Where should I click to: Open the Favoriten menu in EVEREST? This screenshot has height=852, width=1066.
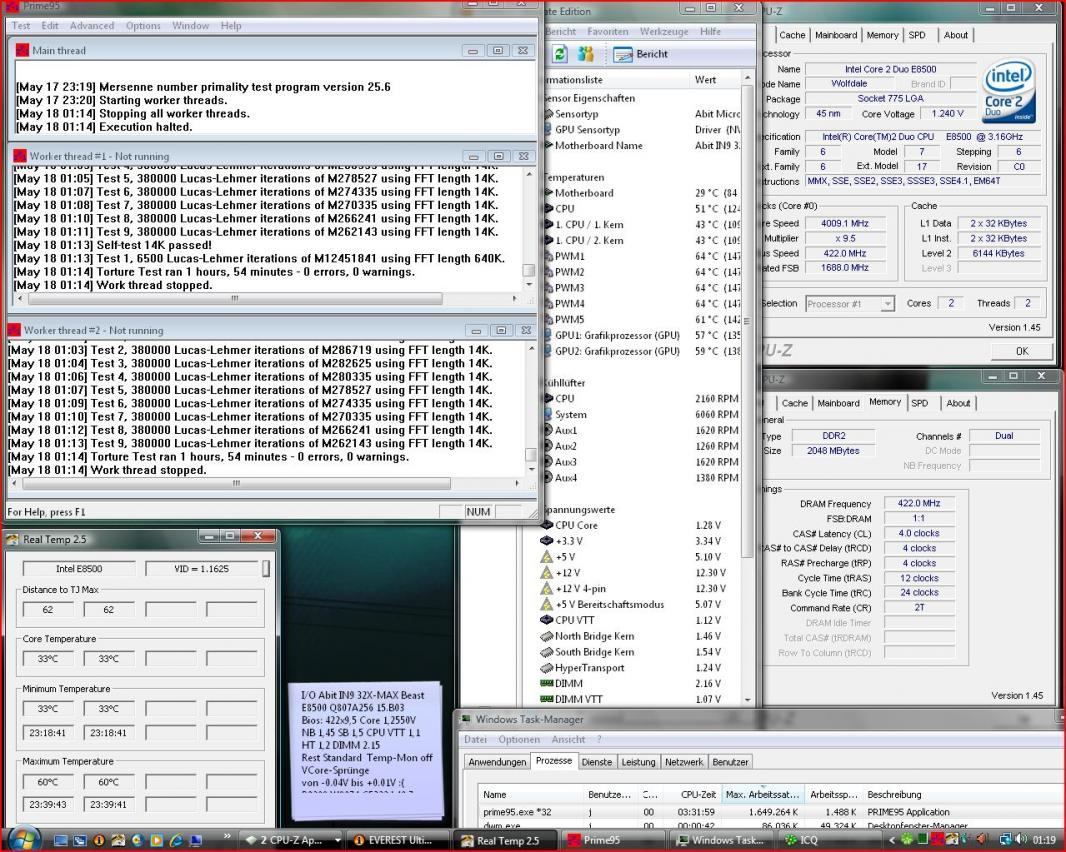pos(608,31)
